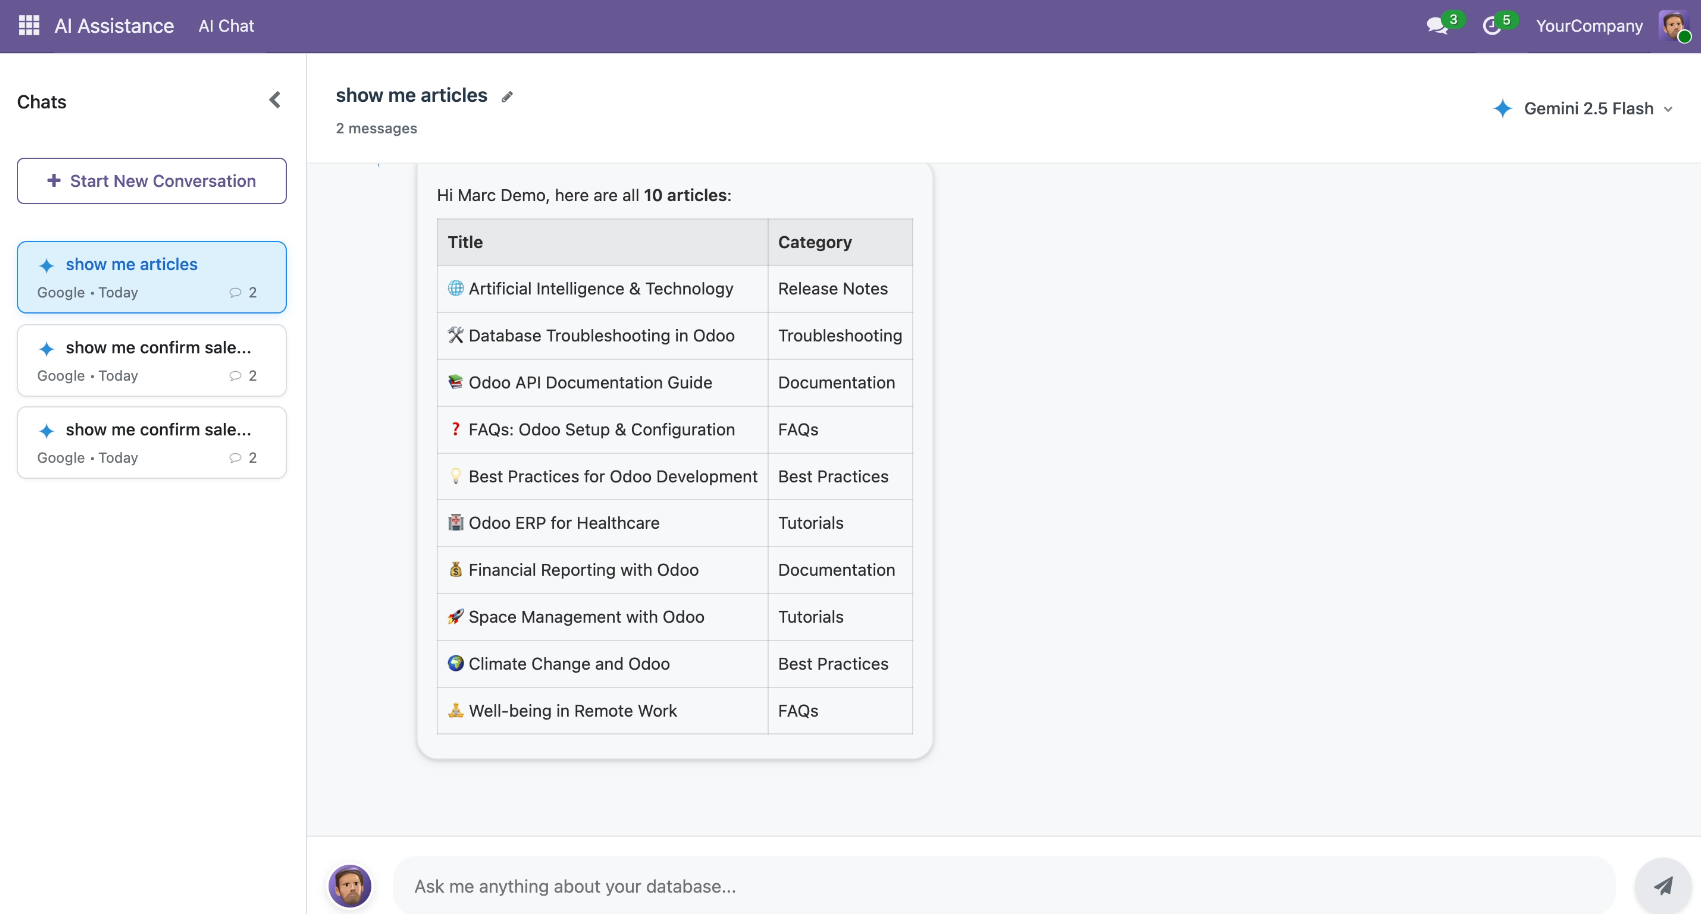Start a new conversation
Screen dimensions: 1701x914
click(152, 181)
